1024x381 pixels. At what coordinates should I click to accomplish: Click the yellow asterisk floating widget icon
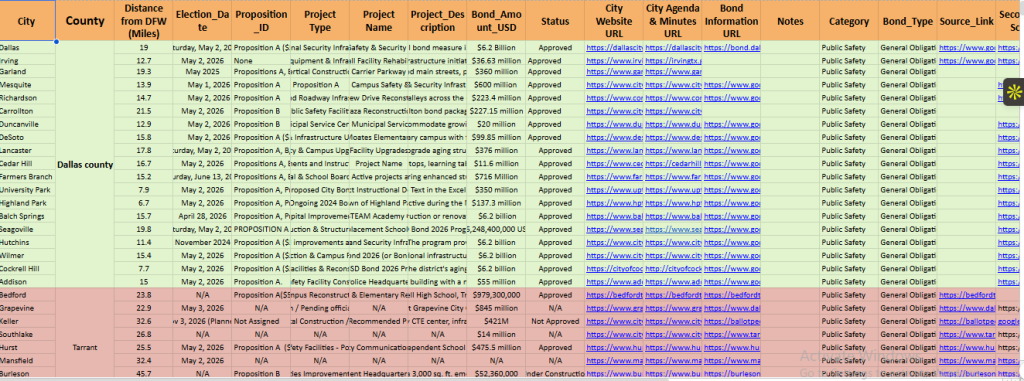(x=1014, y=92)
